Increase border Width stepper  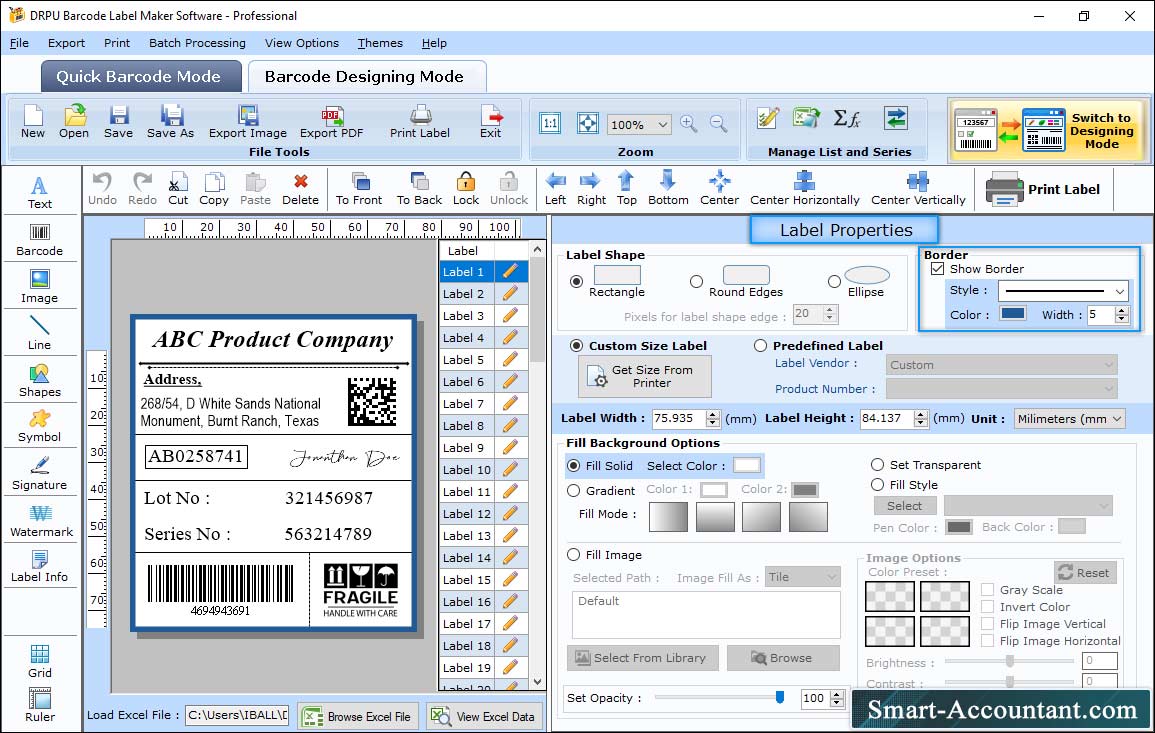[x=1122, y=311]
